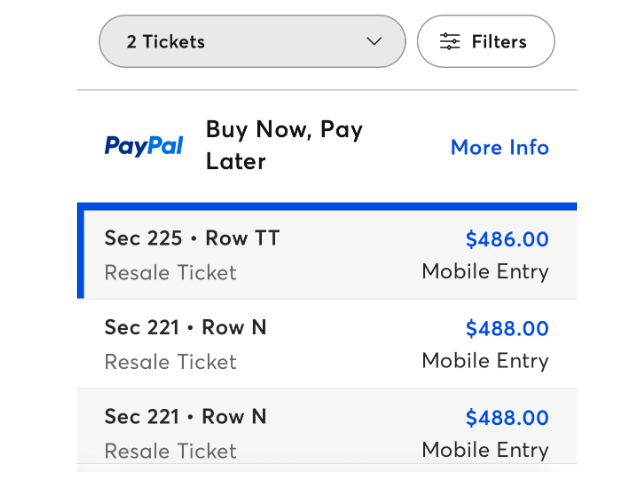Open the 2 Tickets quantity dropdown
The height and width of the screenshot is (498, 618).
point(250,42)
